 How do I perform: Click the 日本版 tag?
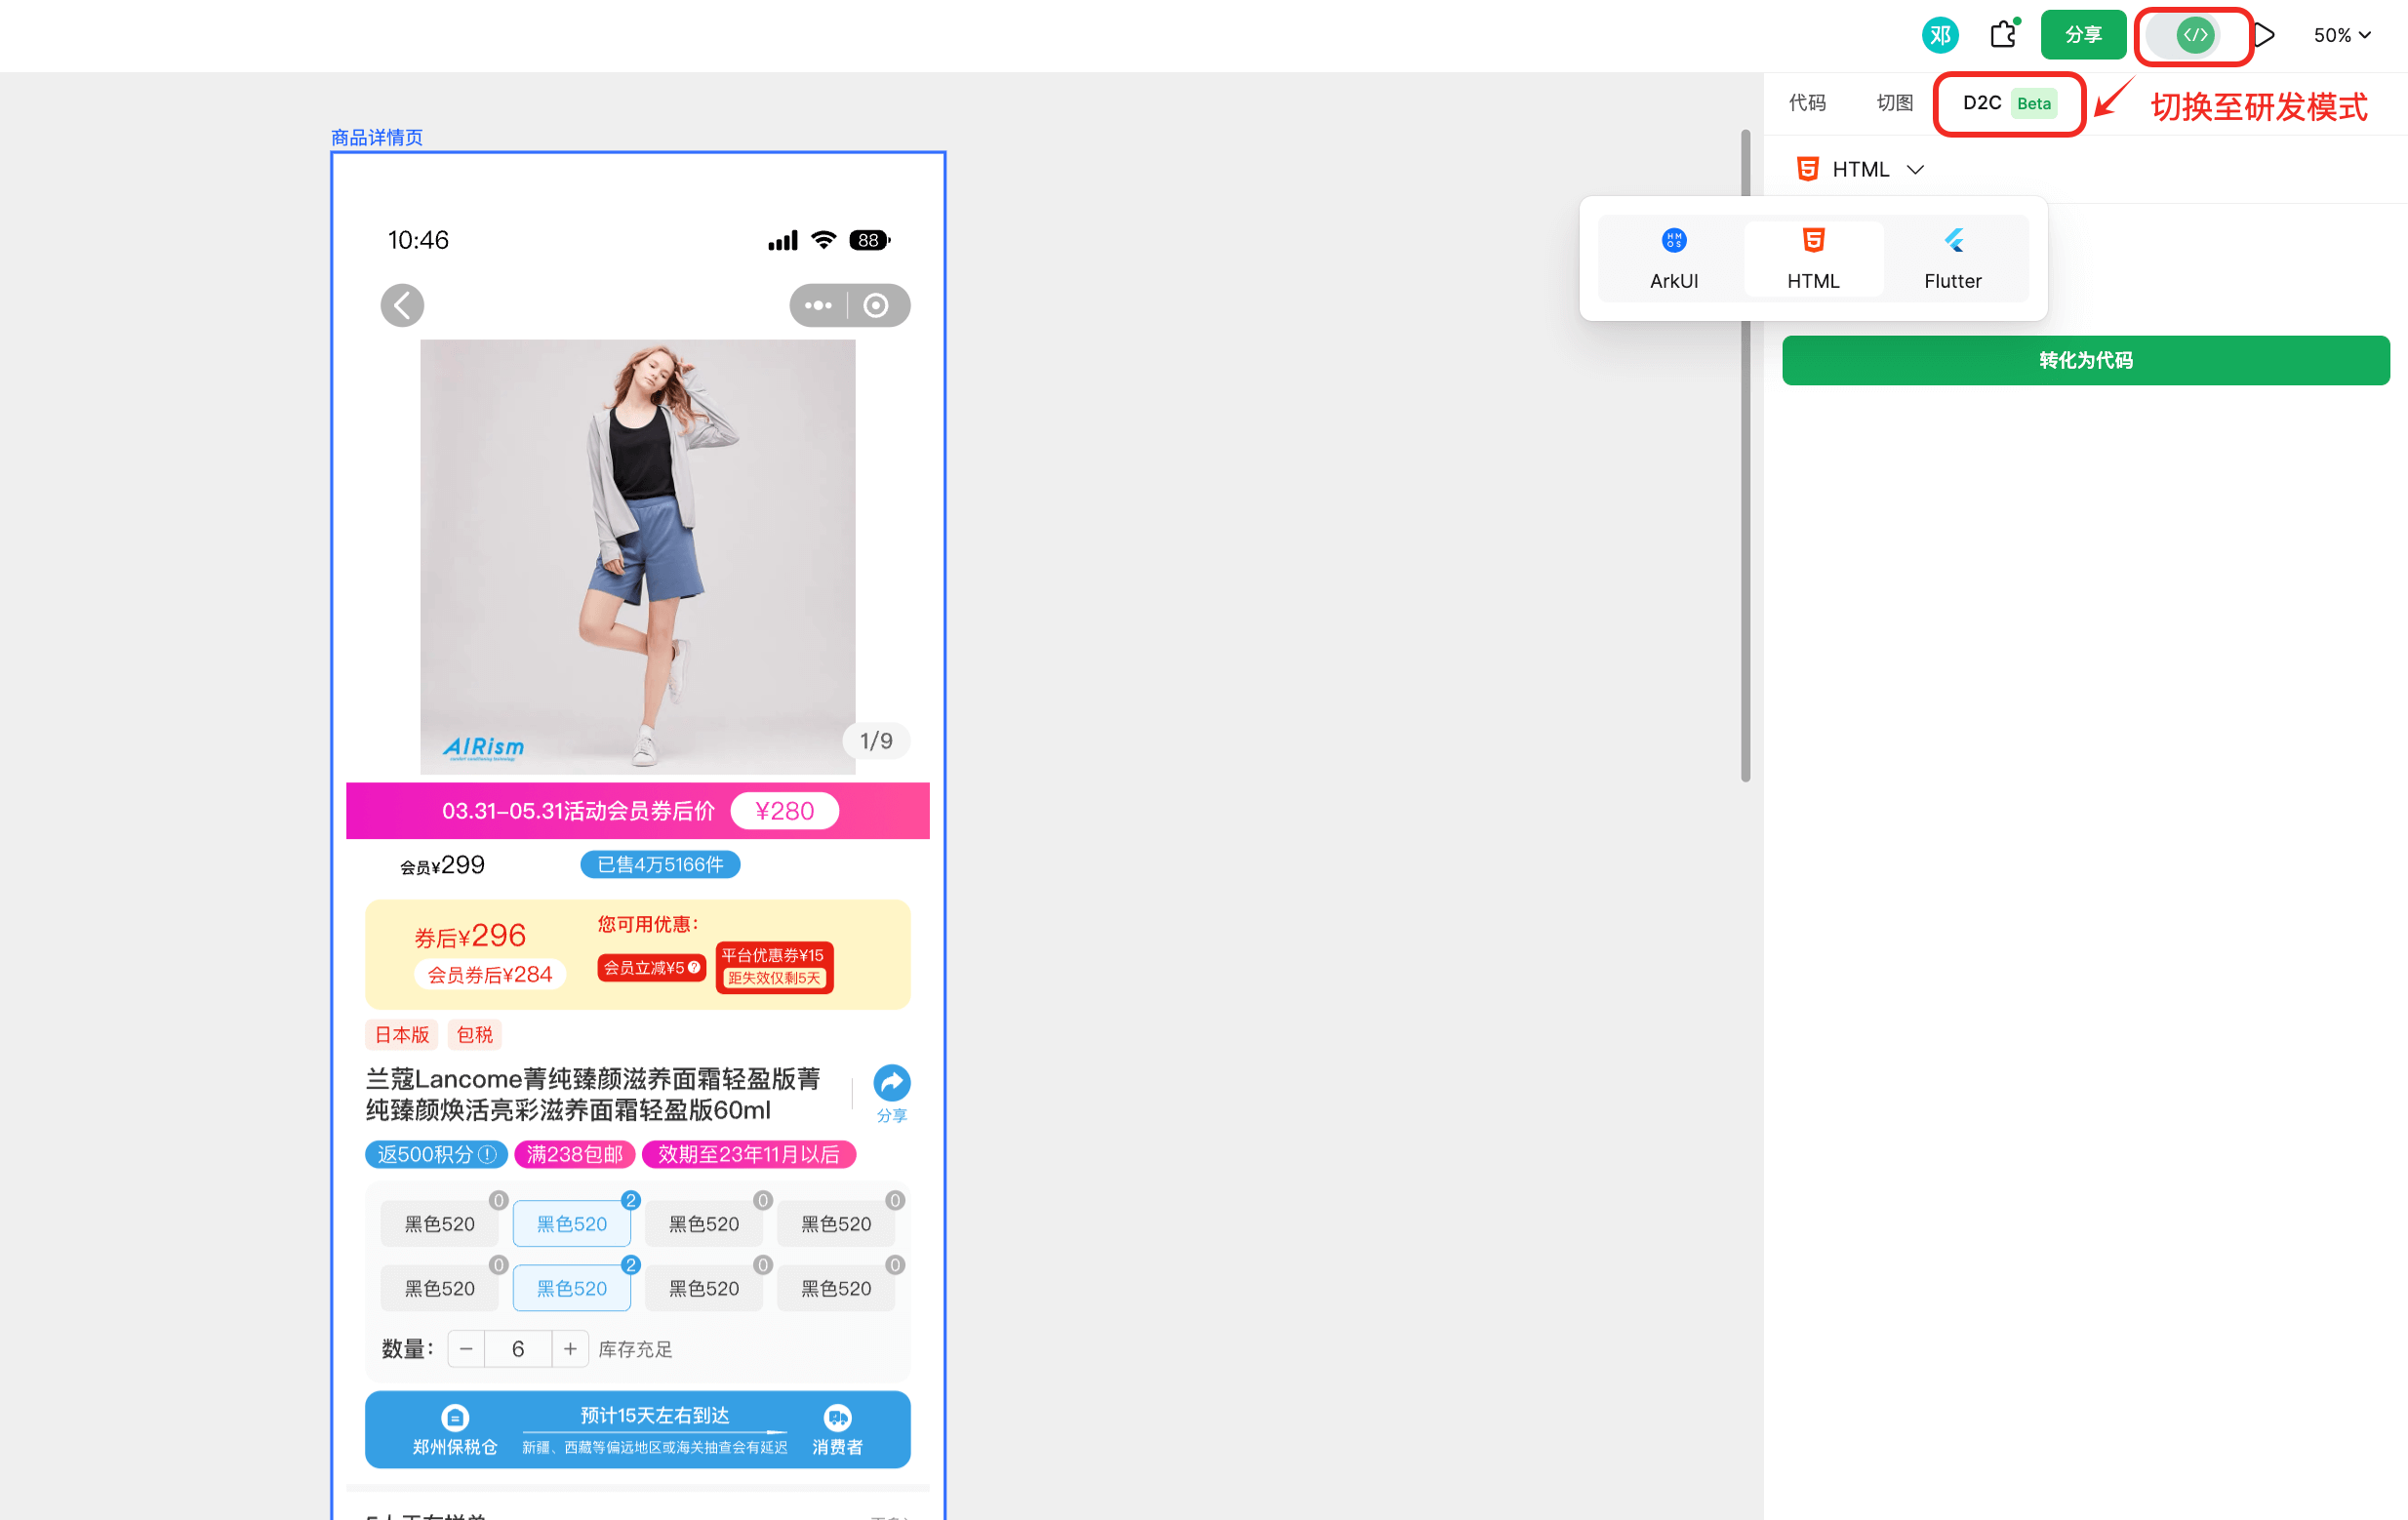point(402,1035)
